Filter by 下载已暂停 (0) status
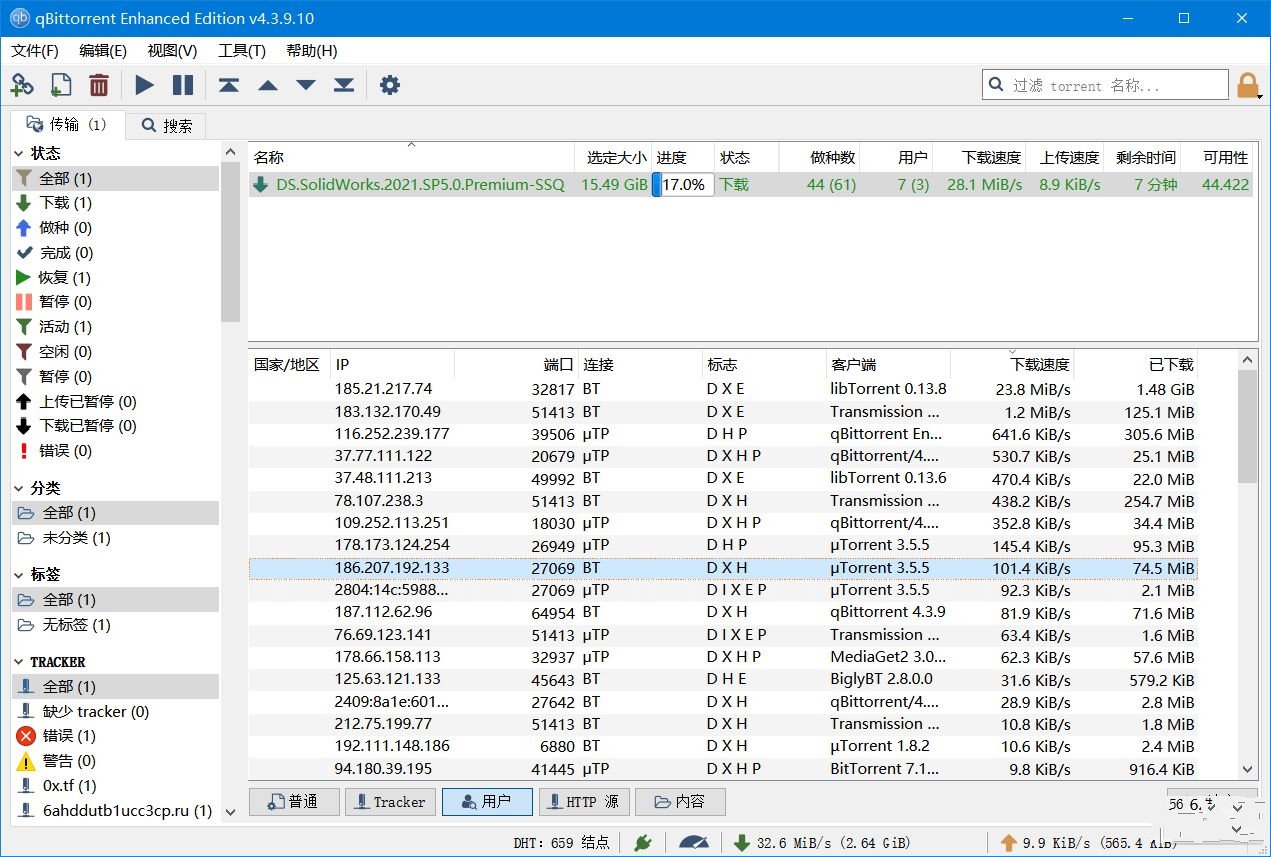The width and height of the screenshot is (1271, 857). coord(115,426)
